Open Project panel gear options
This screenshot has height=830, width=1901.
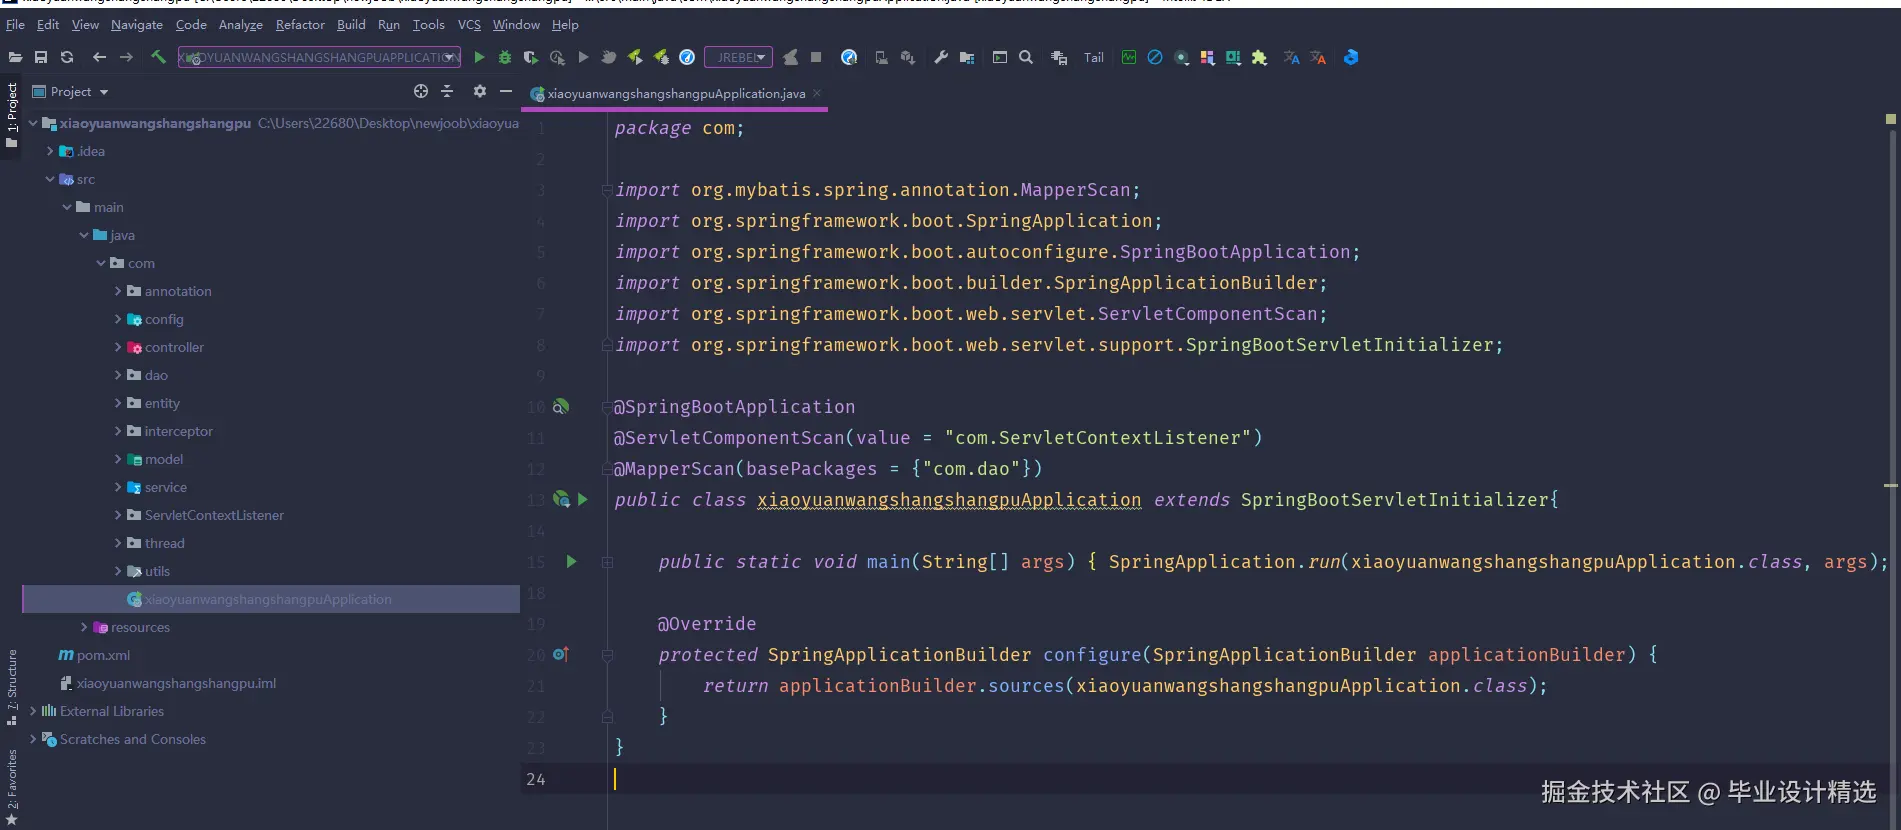point(480,92)
